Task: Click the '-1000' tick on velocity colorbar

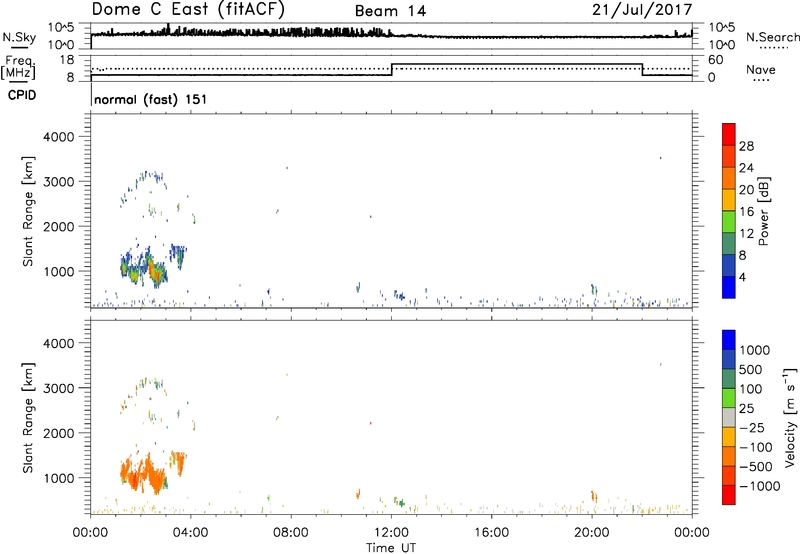Action: [x=759, y=486]
